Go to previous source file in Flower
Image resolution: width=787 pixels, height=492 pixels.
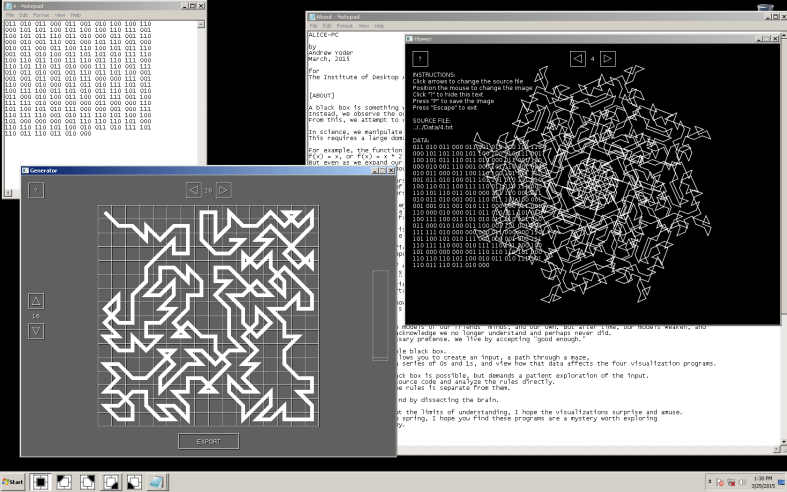pyautogui.click(x=578, y=58)
